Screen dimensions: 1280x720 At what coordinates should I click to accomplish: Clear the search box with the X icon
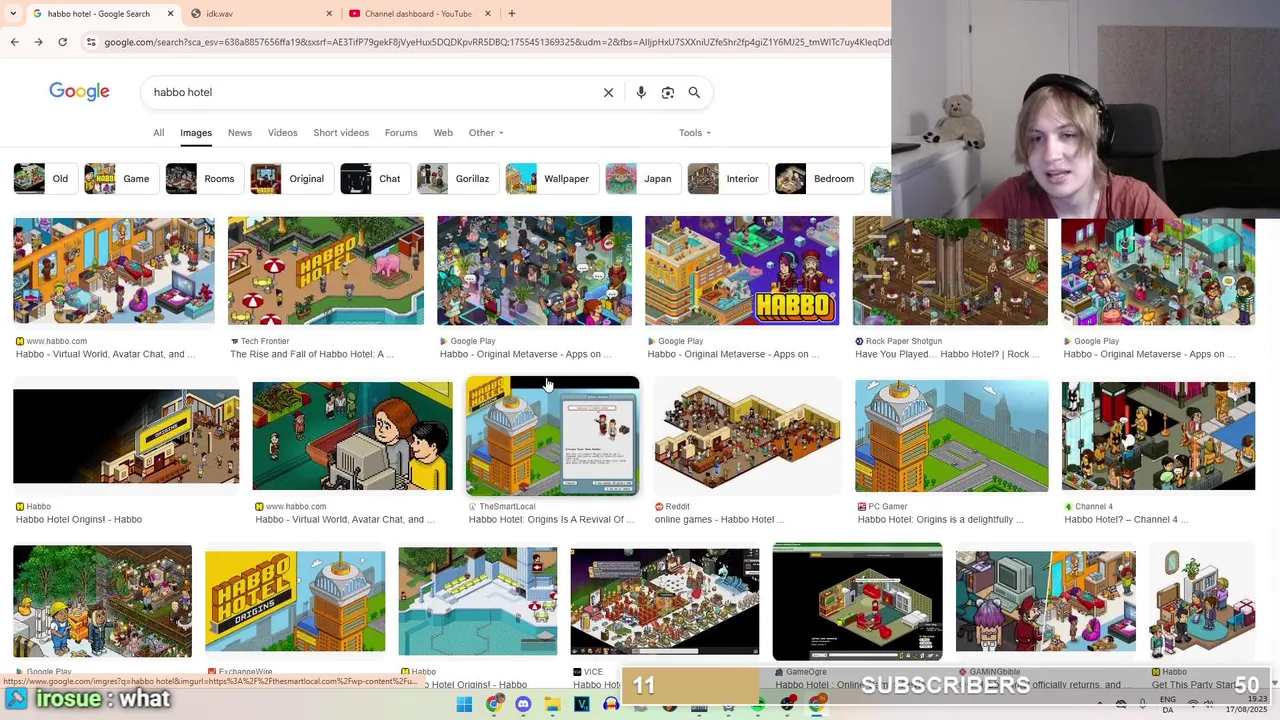click(608, 92)
